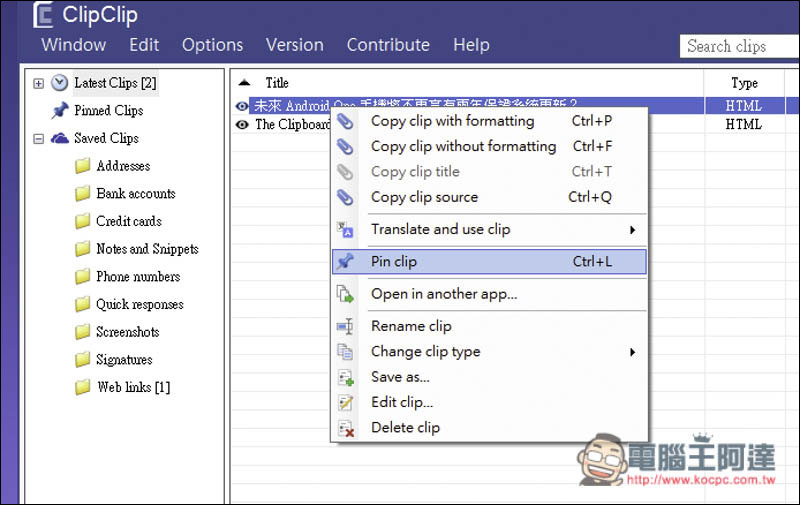The image size is (800, 505).
Task: Click the Edit clip pencil icon
Action: pos(346,402)
